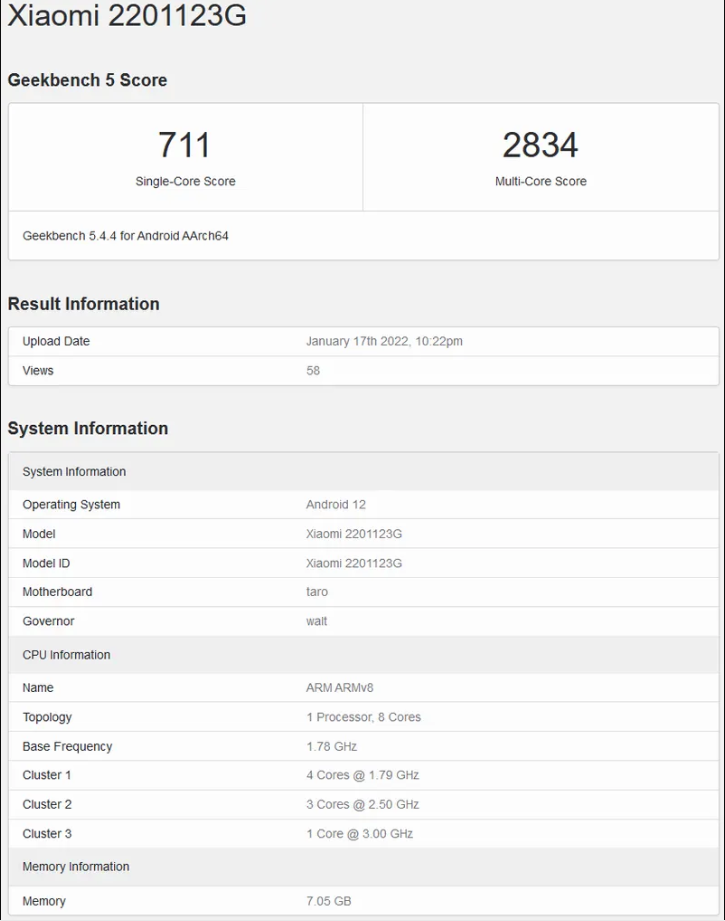Click the Model ID value Xiaomi 2201123G

click(354, 563)
